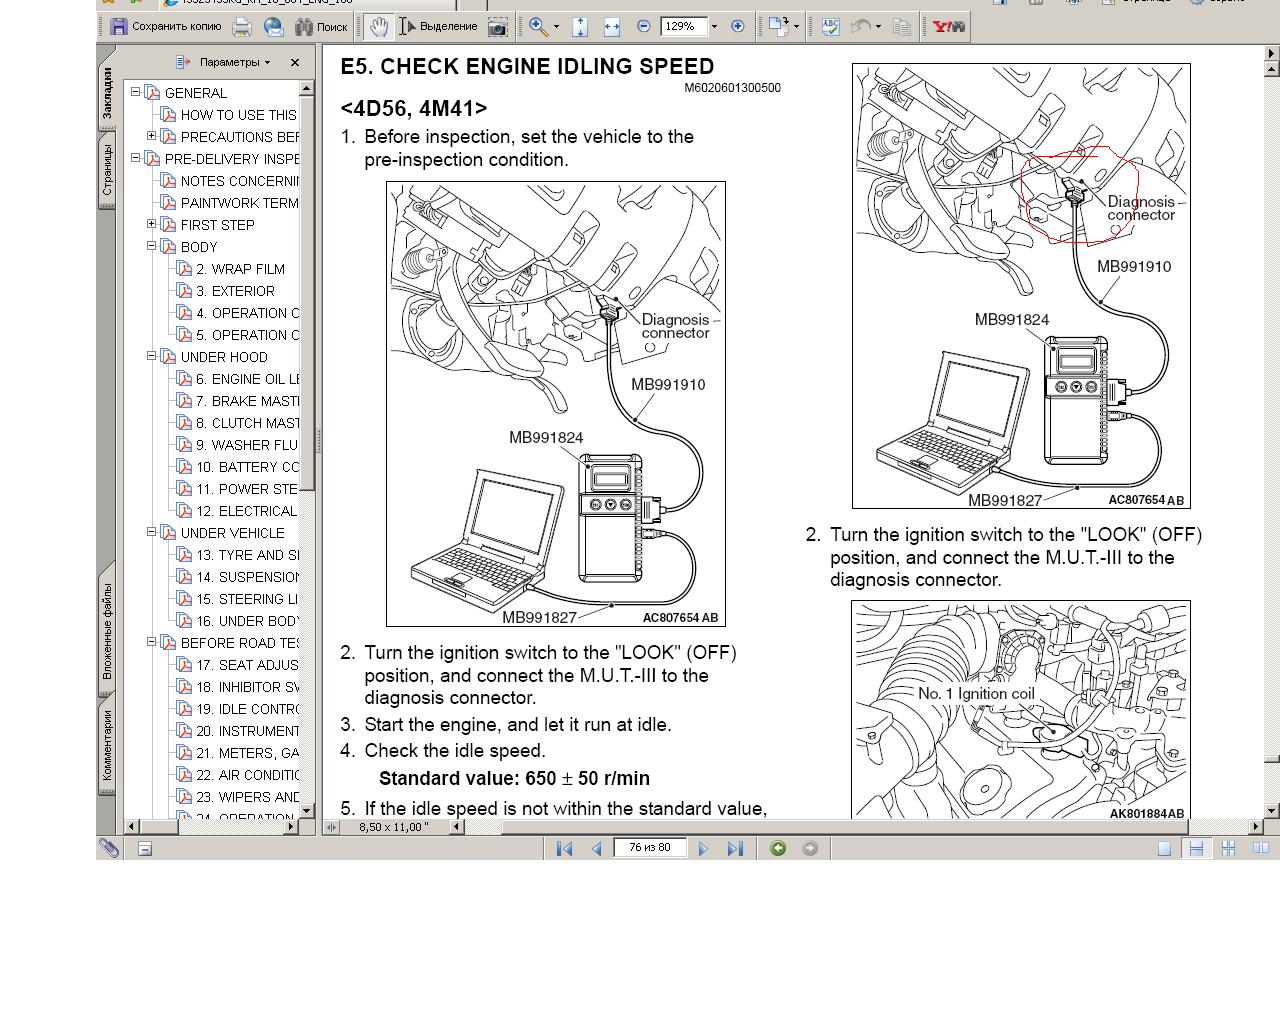Select the Hand tool
Viewport: 1280px width, 1024px height.
coord(378,27)
